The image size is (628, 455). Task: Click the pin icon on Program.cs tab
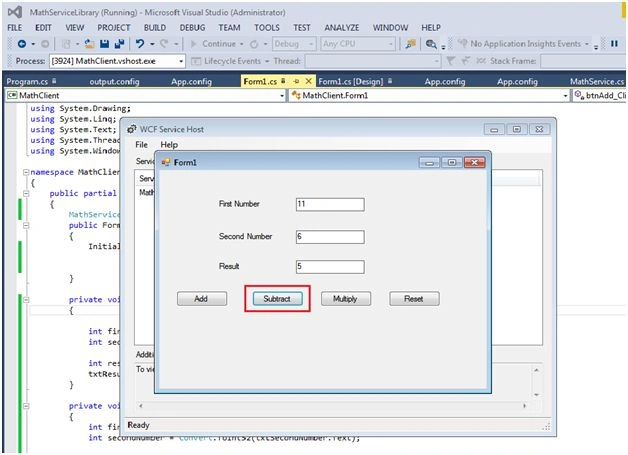(54, 81)
